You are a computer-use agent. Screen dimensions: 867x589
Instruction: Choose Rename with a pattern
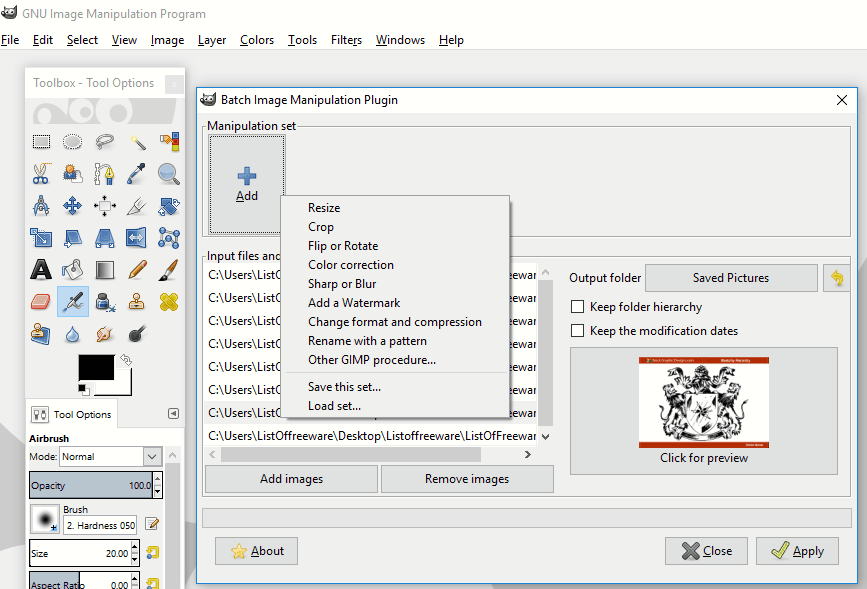(x=367, y=341)
